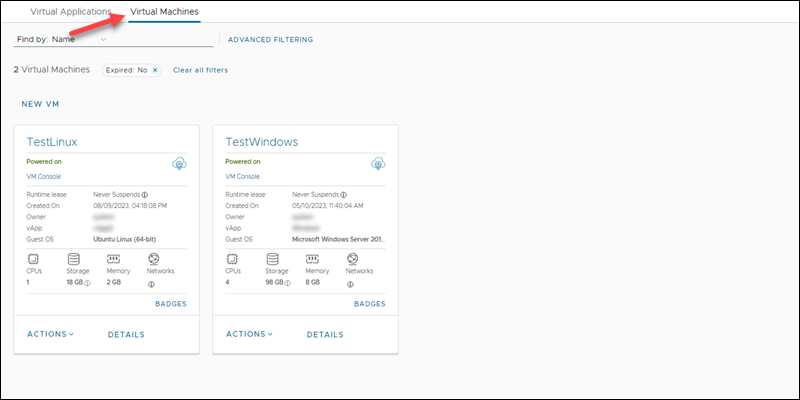The width and height of the screenshot is (800, 400).
Task: Click the CPUs icon on TestWindows card
Action: click(232, 259)
